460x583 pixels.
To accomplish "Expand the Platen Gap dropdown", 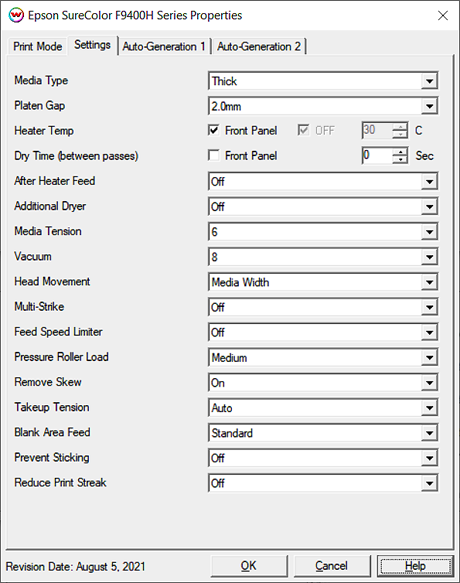I will click(x=323, y=106).
